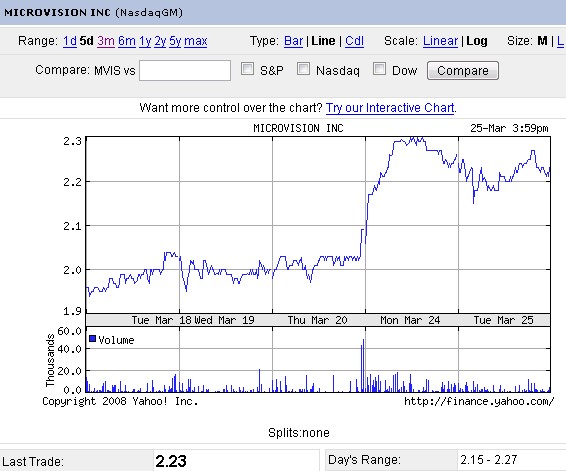Click the MICROVISION INC (NasdaqGM) header
This screenshot has width=566, height=471.
93,12
